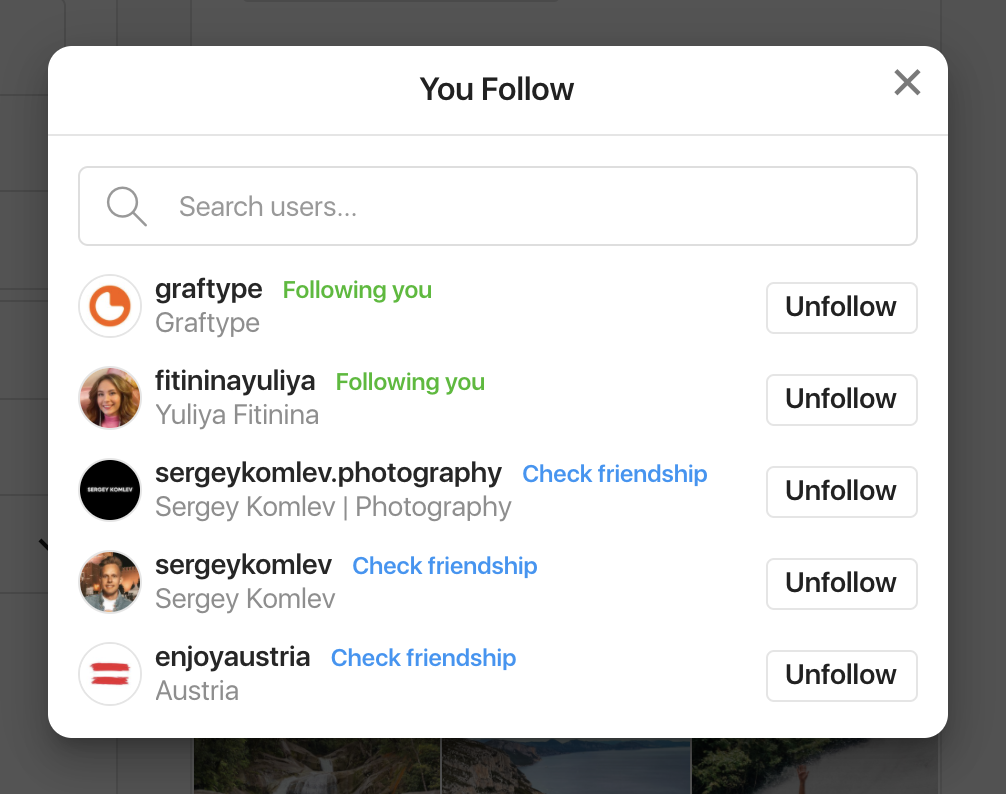Open fitininayuliya profile picture
The image size is (1006, 794).
click(110, 398)
